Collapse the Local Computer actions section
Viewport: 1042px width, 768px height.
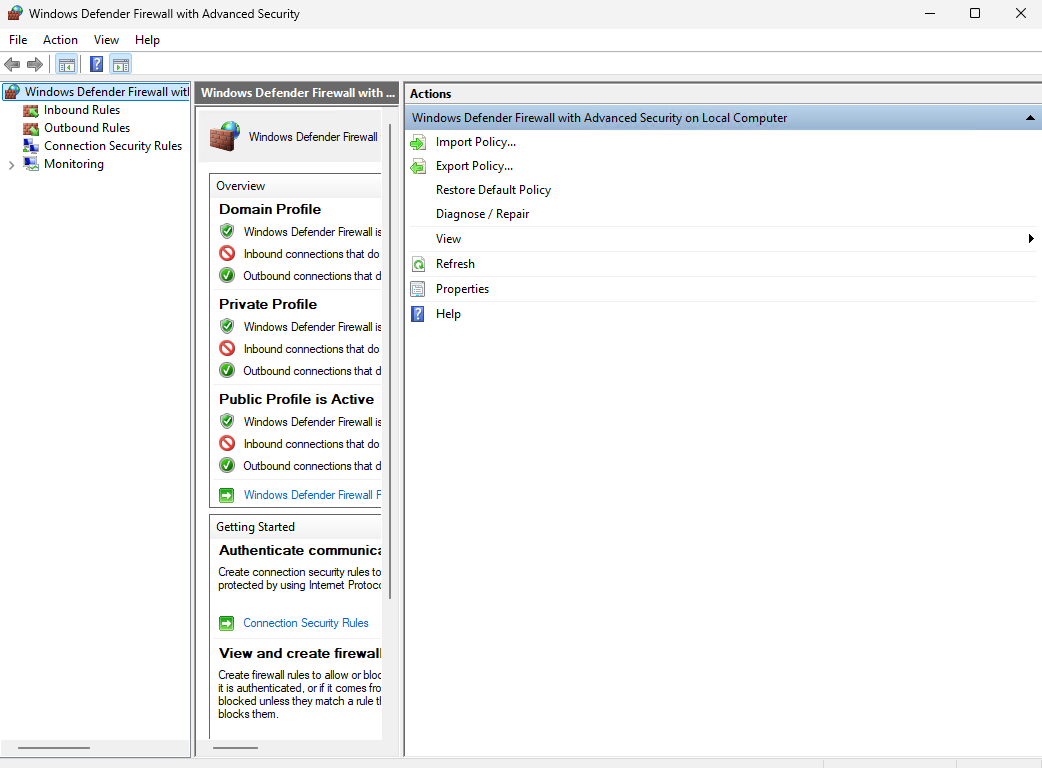(x=1030, y=118)
